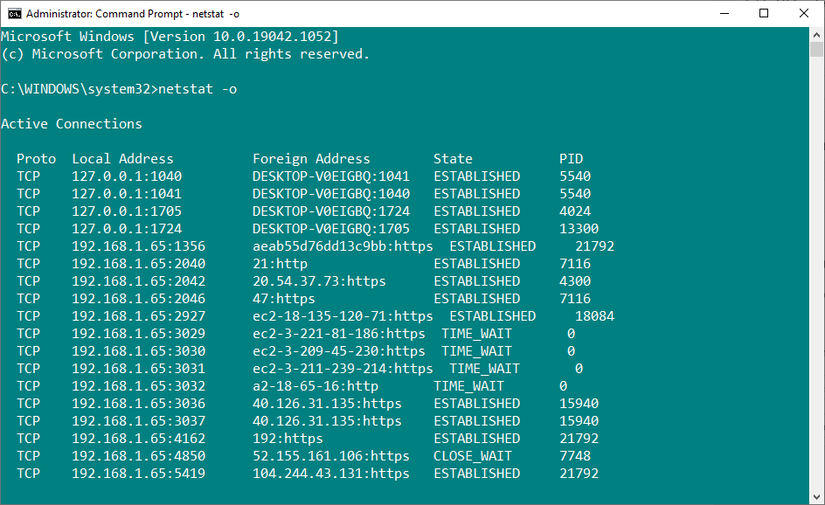
Task: Click foreign address aeab55d76dd13c9bb:https
Action: pyautogui.click(x=343, y=246)
